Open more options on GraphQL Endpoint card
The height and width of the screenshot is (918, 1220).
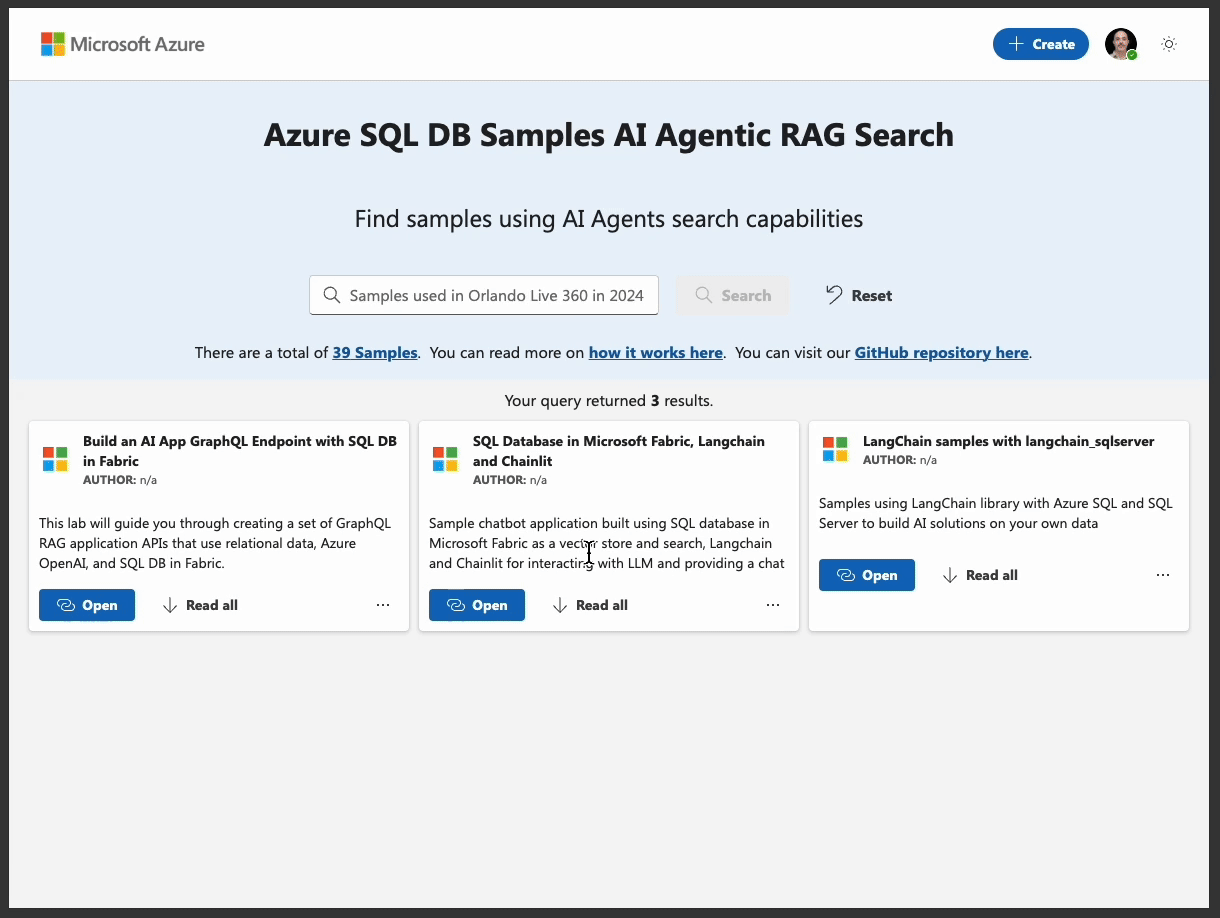pyautogui.click(x=383, y=605)
